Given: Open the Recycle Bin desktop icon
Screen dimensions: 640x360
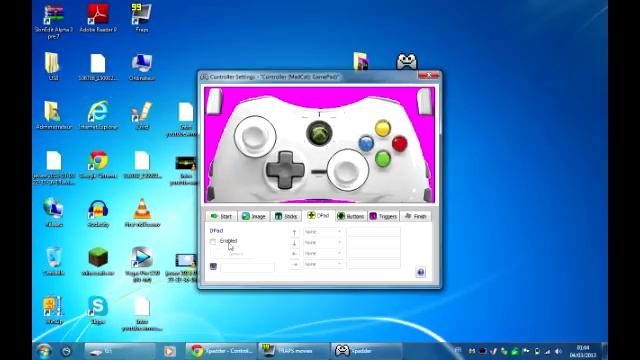Looking at the screenshot, I should (53, 262).
